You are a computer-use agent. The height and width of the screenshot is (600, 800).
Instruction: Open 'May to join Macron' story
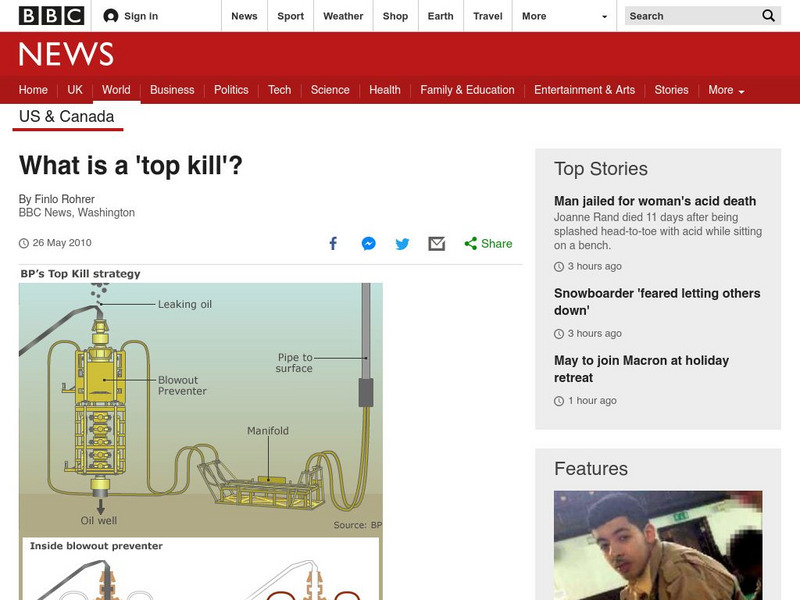pos(641,369)
